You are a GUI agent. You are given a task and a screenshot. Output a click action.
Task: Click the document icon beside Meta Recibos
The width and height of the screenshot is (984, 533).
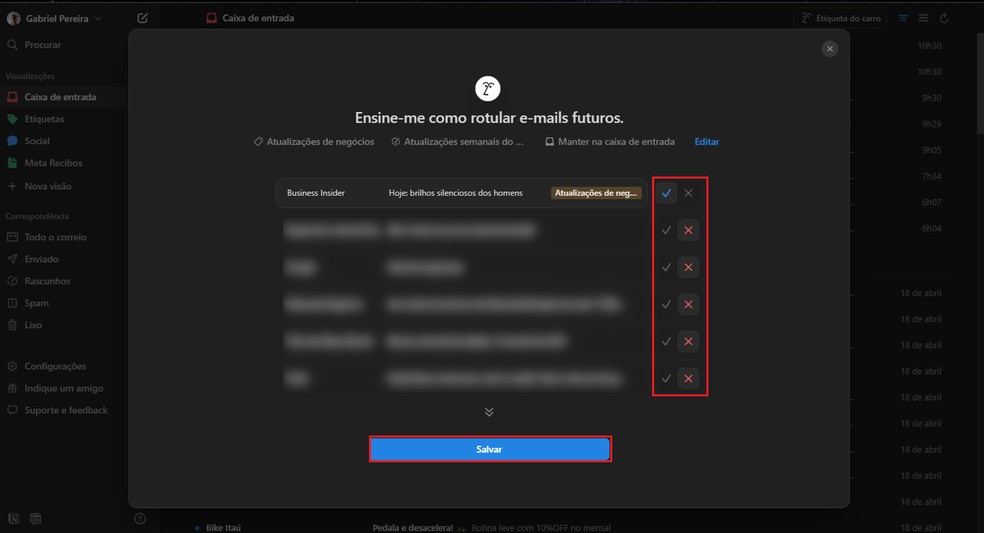12,163
